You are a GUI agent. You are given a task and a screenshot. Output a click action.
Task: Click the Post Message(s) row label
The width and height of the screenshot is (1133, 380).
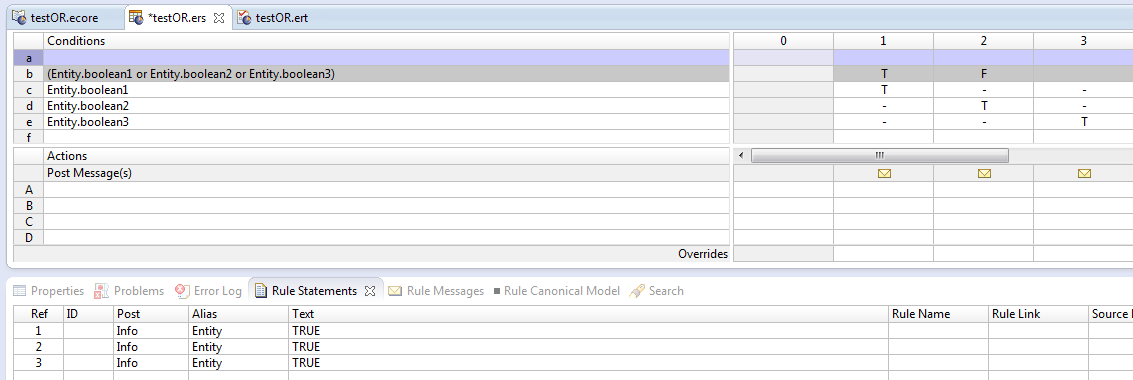coord(89,173)
